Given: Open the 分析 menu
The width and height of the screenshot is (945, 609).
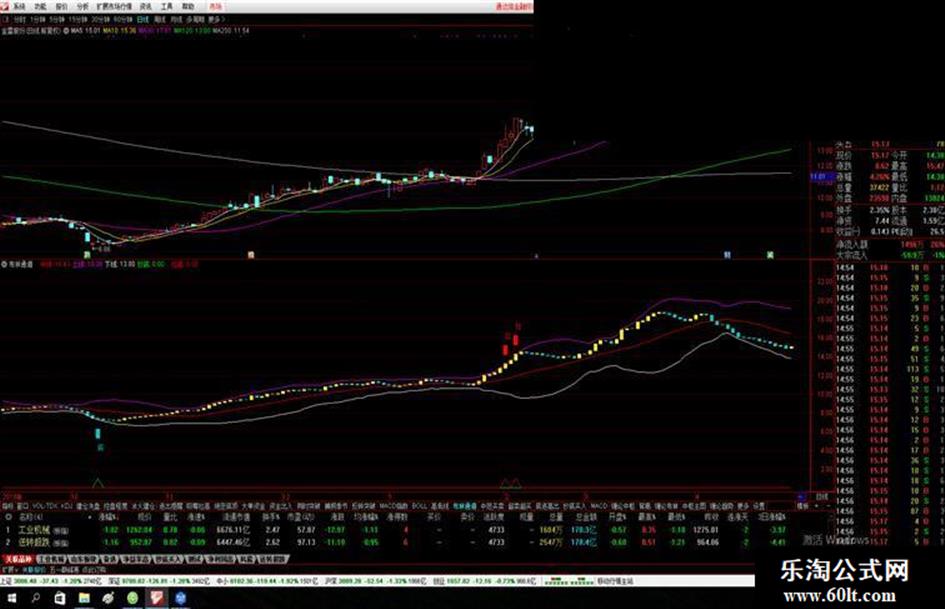Looking at the screenshot, I should click(83, 7).
